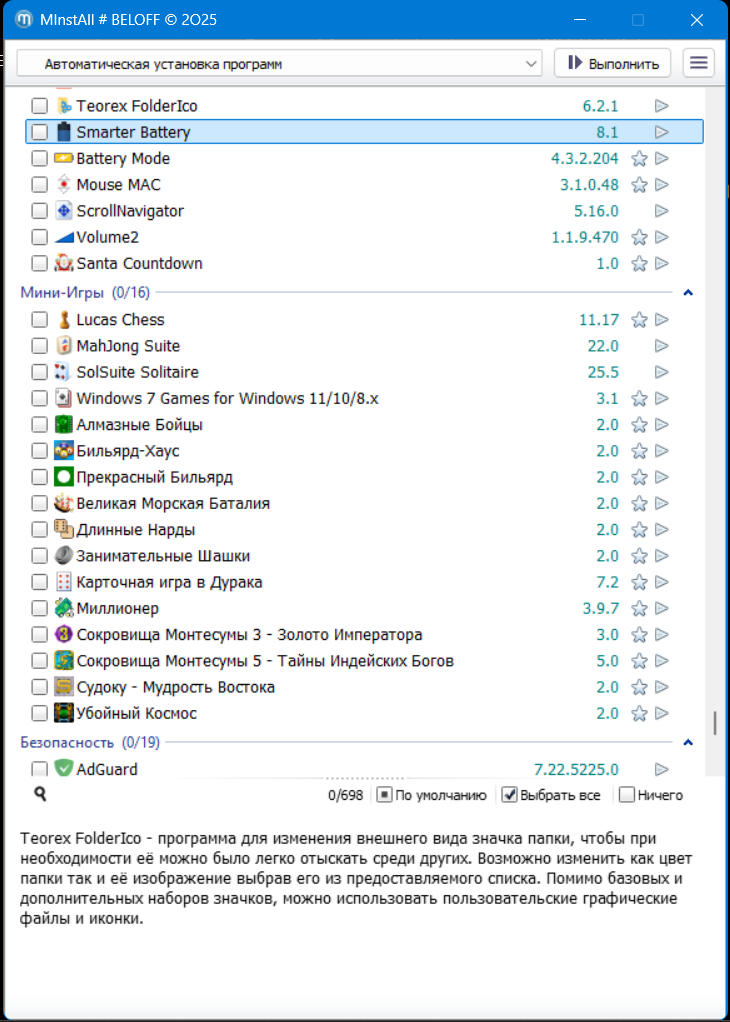
Task: Collapse the Мини-Игры section
Action: [687, 293]
